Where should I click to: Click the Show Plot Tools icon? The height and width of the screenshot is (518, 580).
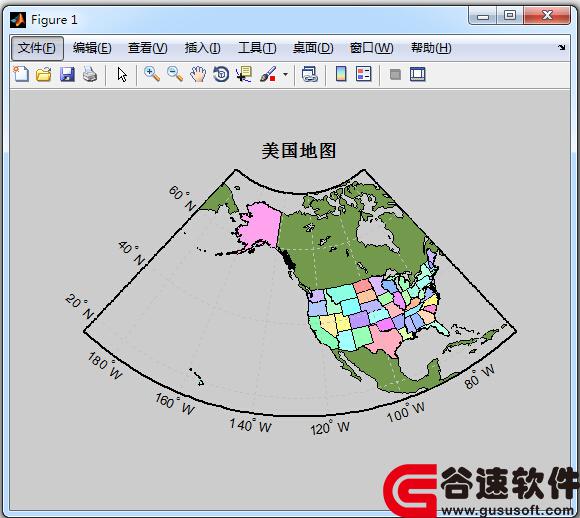pyautogui.click(x=418, y=74)
